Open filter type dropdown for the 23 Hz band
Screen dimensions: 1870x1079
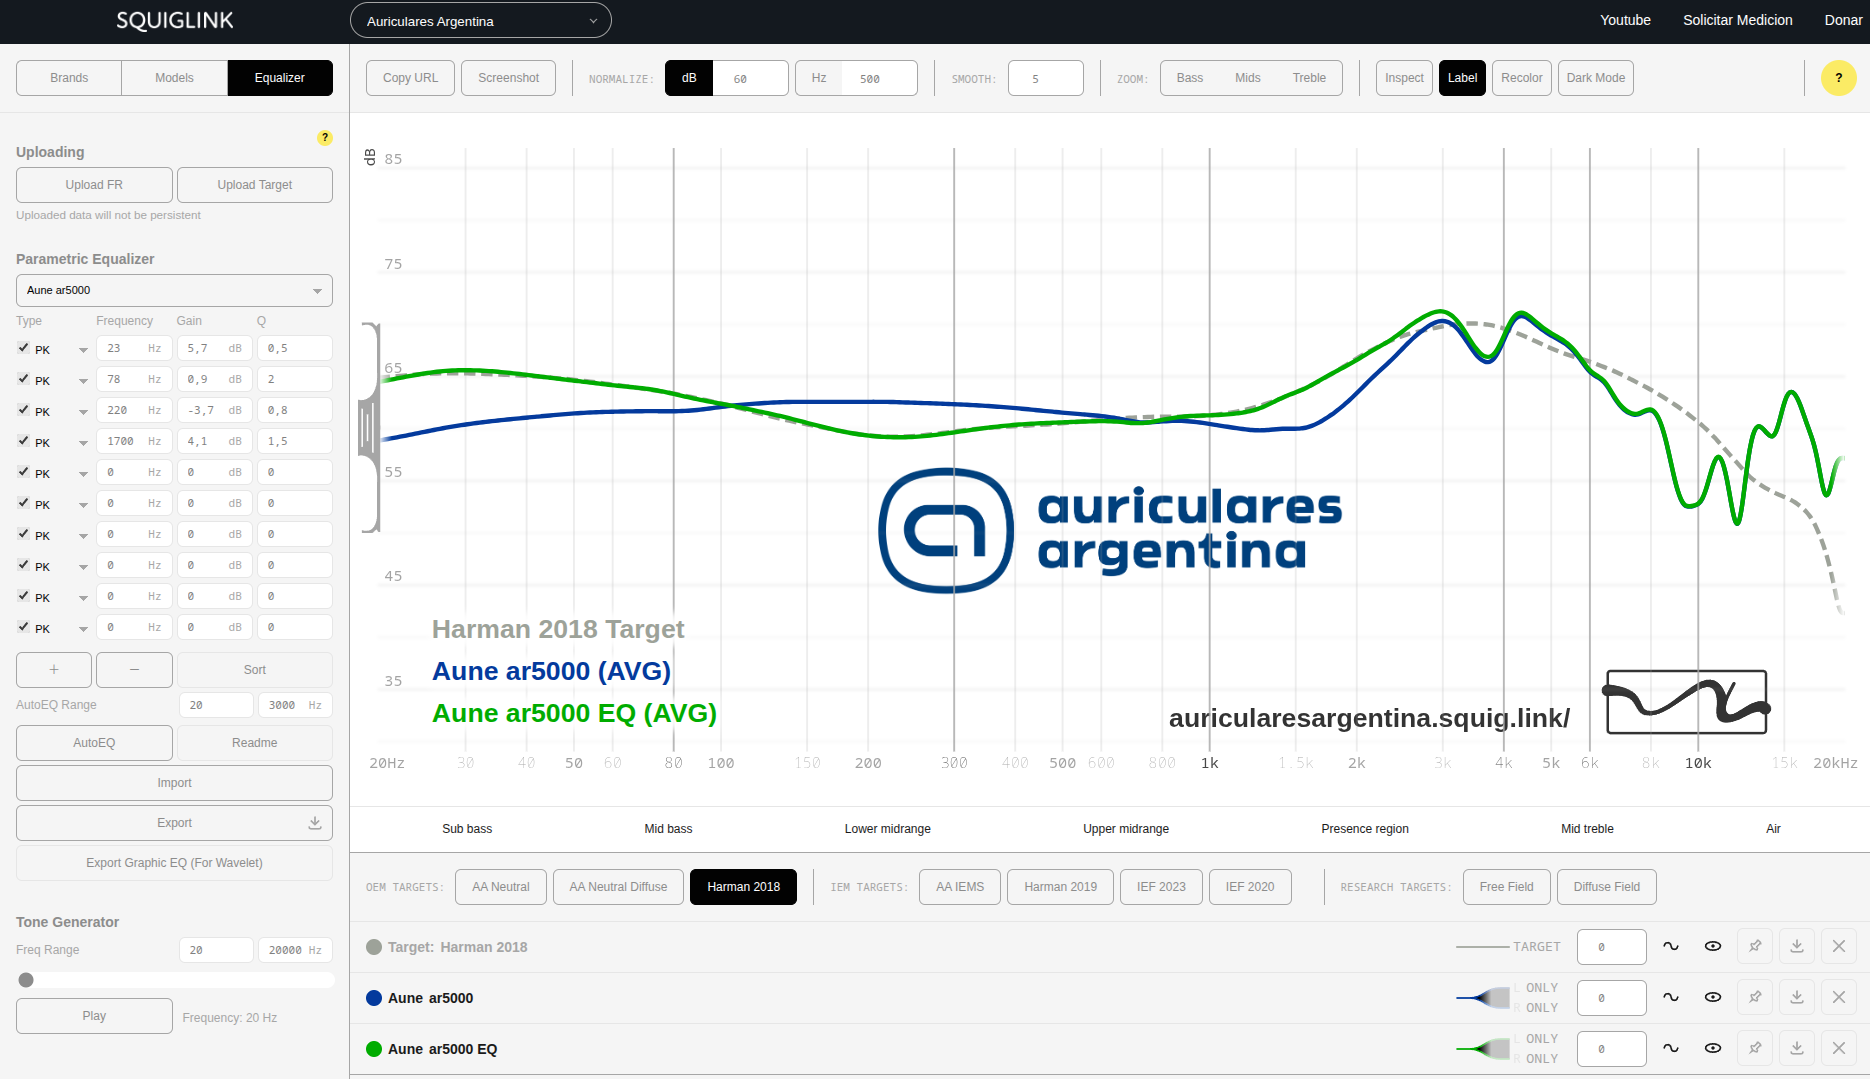tap(61, 349)
